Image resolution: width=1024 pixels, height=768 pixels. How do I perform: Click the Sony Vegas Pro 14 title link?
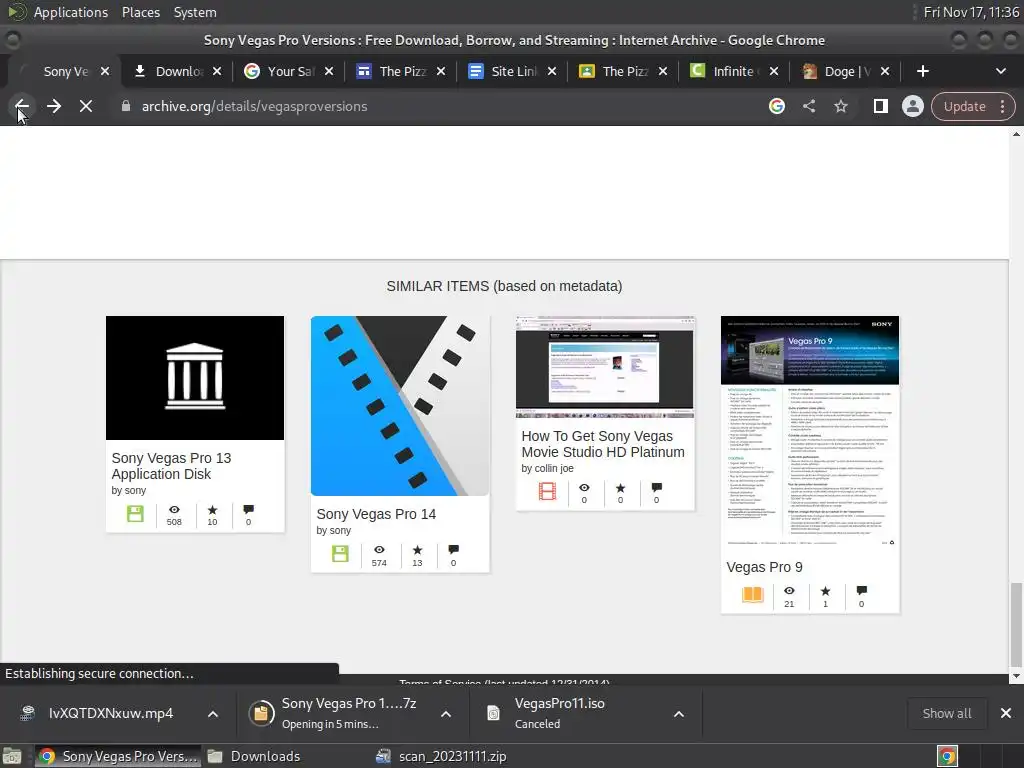click(376, 515)
